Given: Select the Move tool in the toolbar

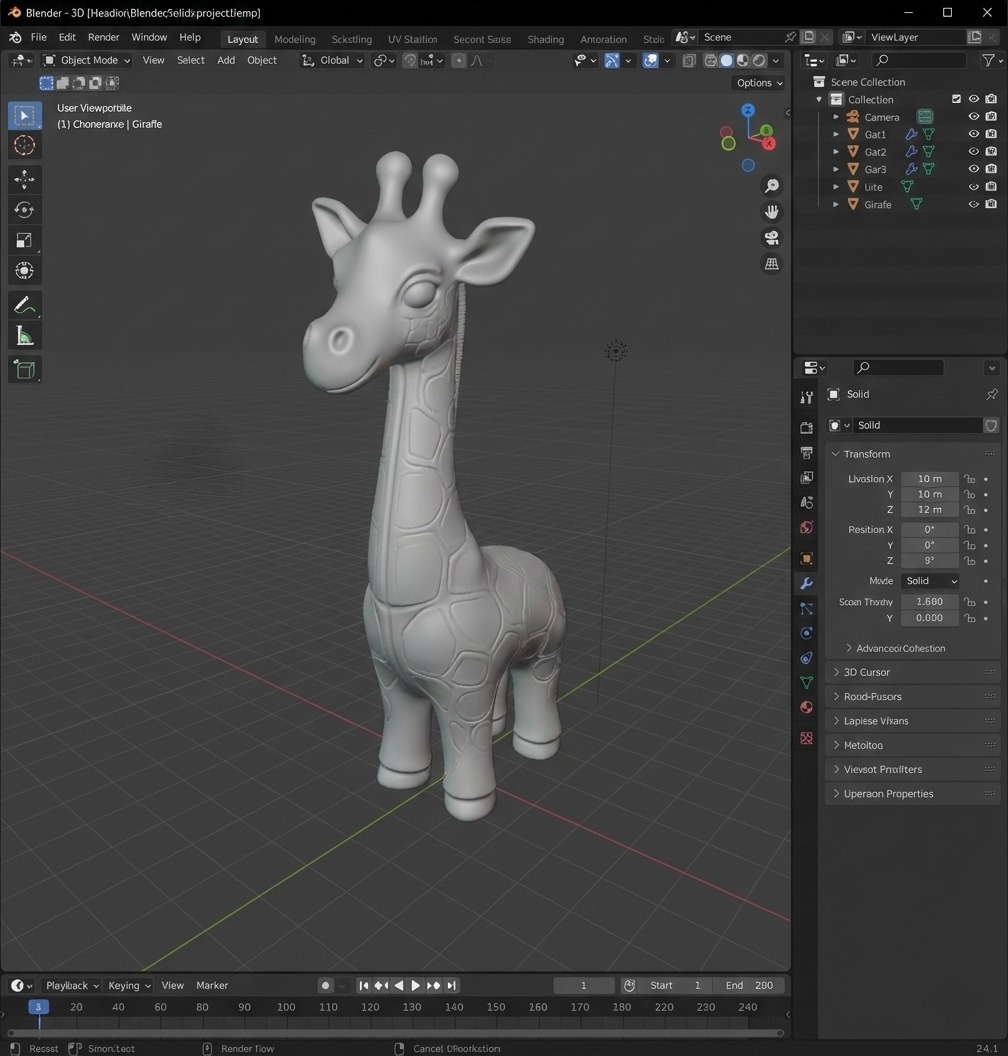Looking at the screenshot, I should click(x=24, y=179).
